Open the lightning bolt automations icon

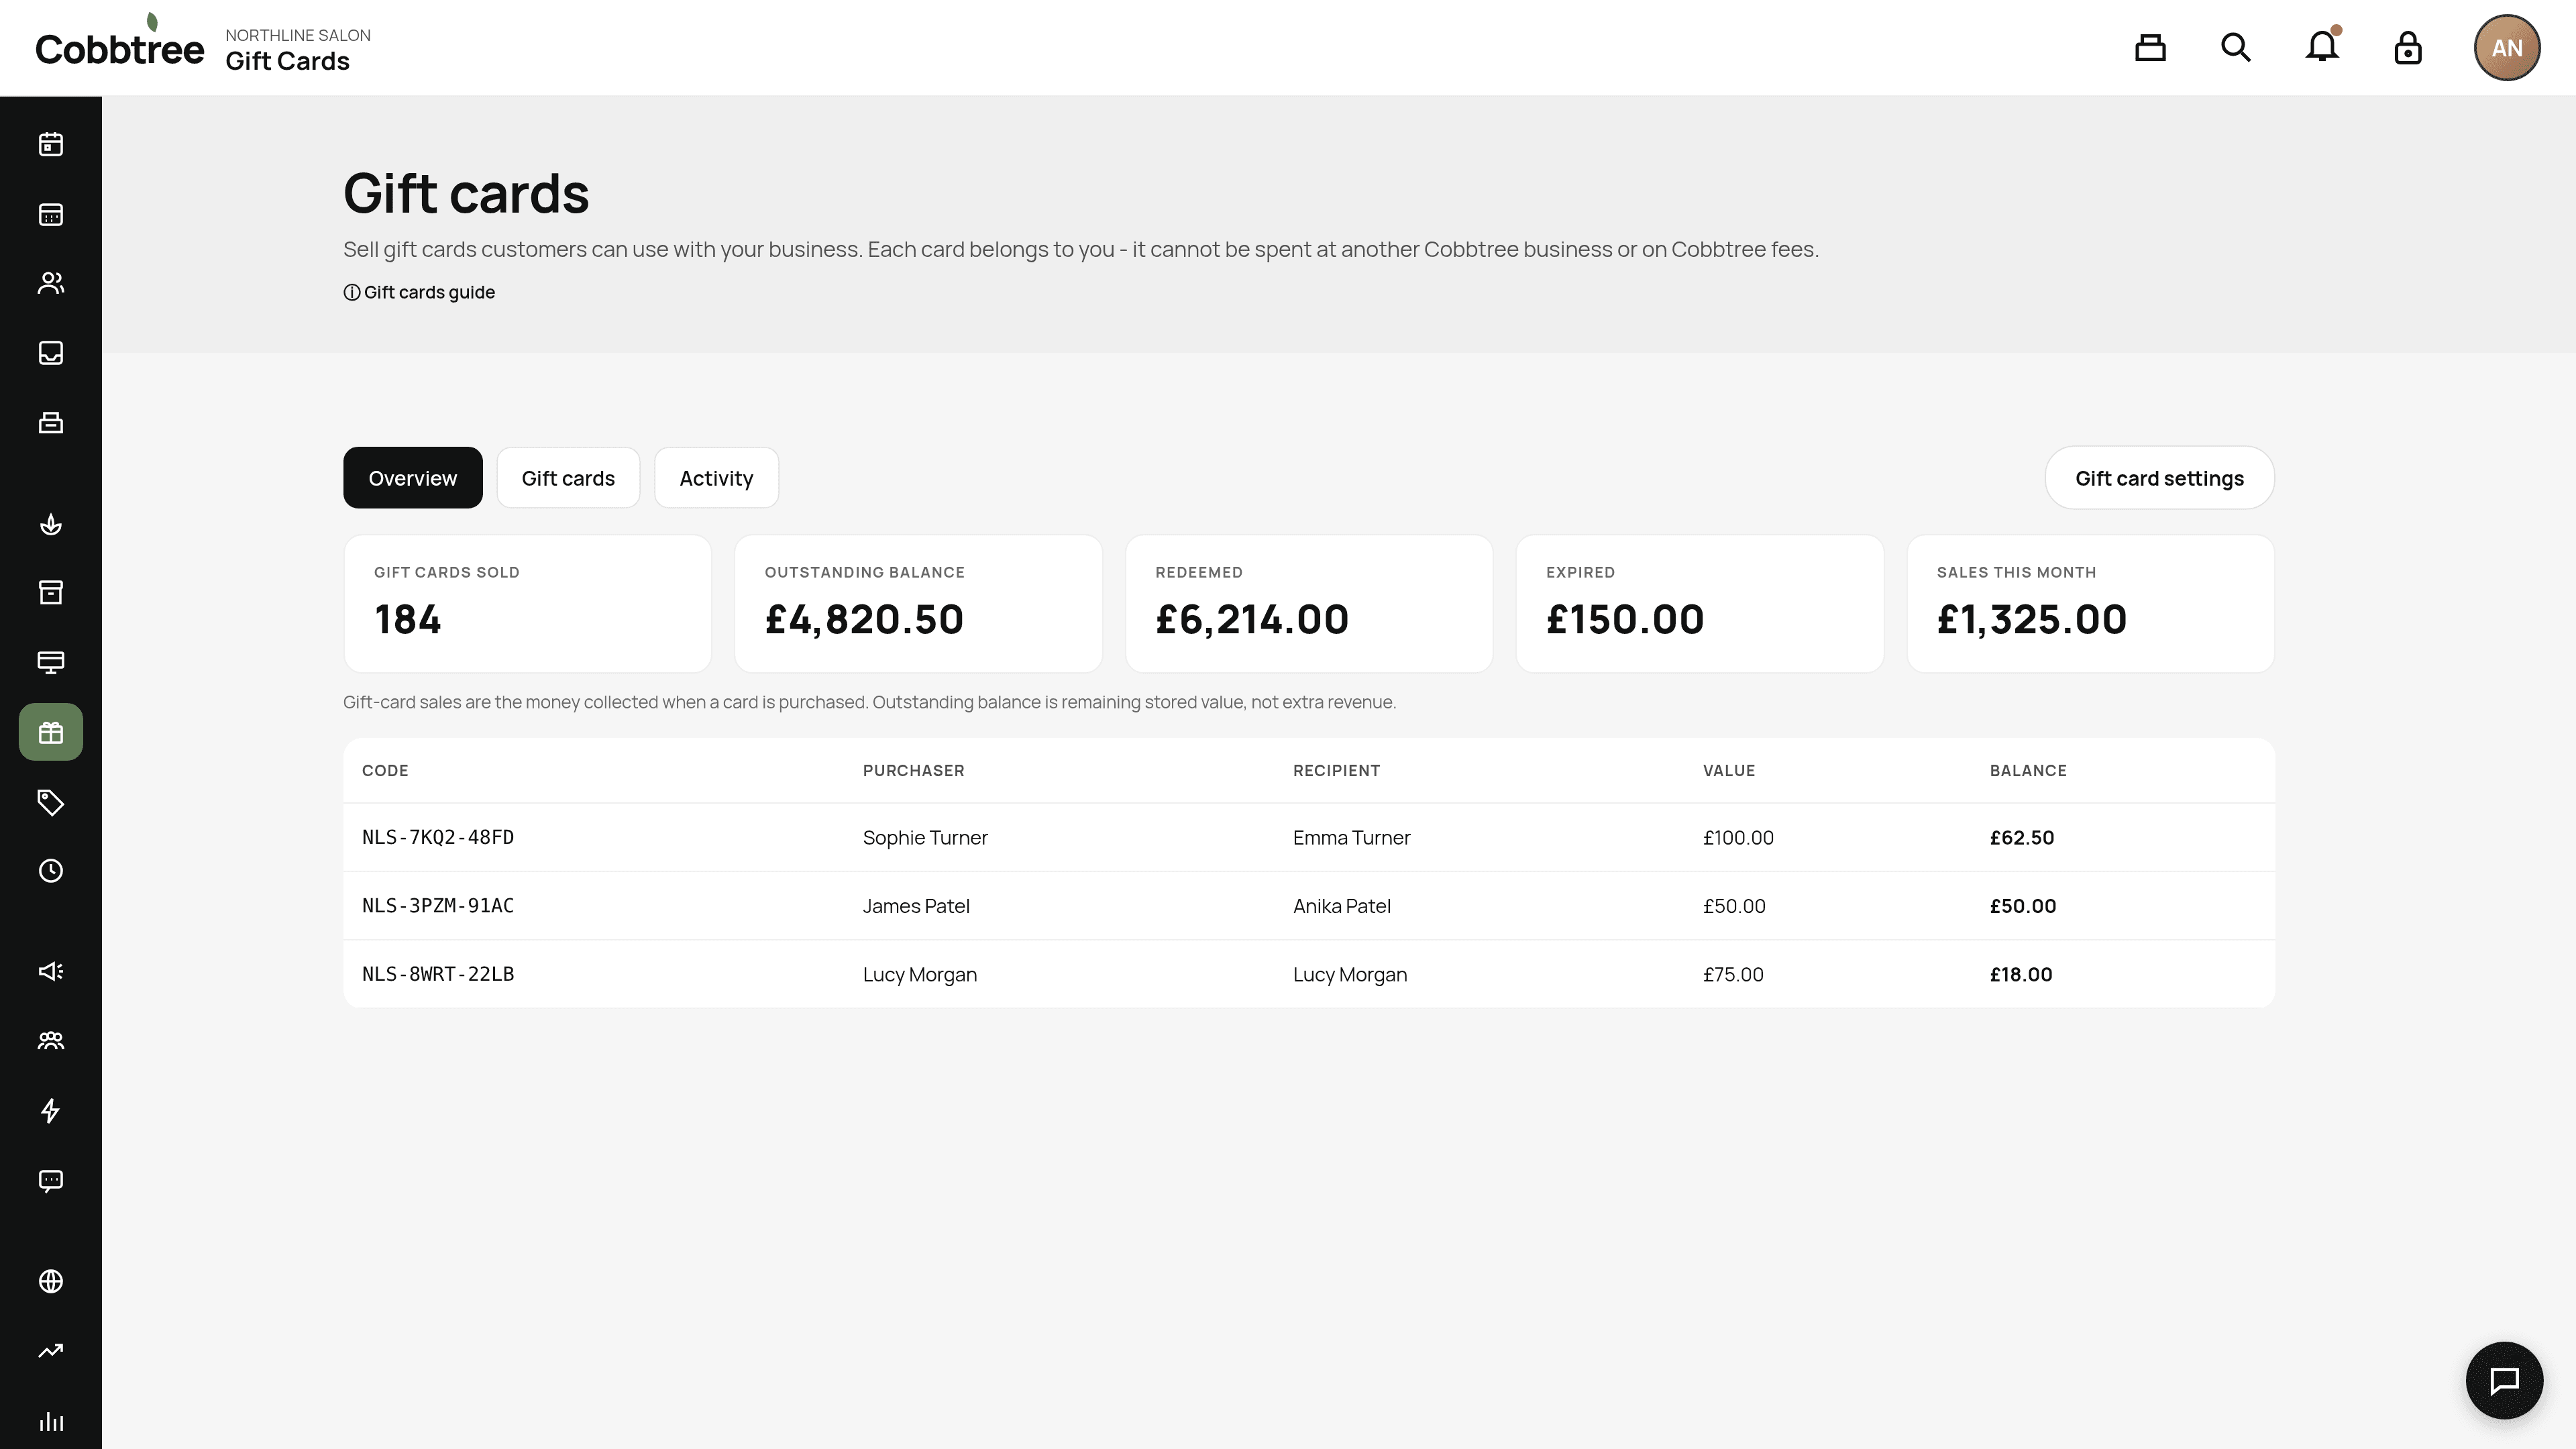[51, 1111]
